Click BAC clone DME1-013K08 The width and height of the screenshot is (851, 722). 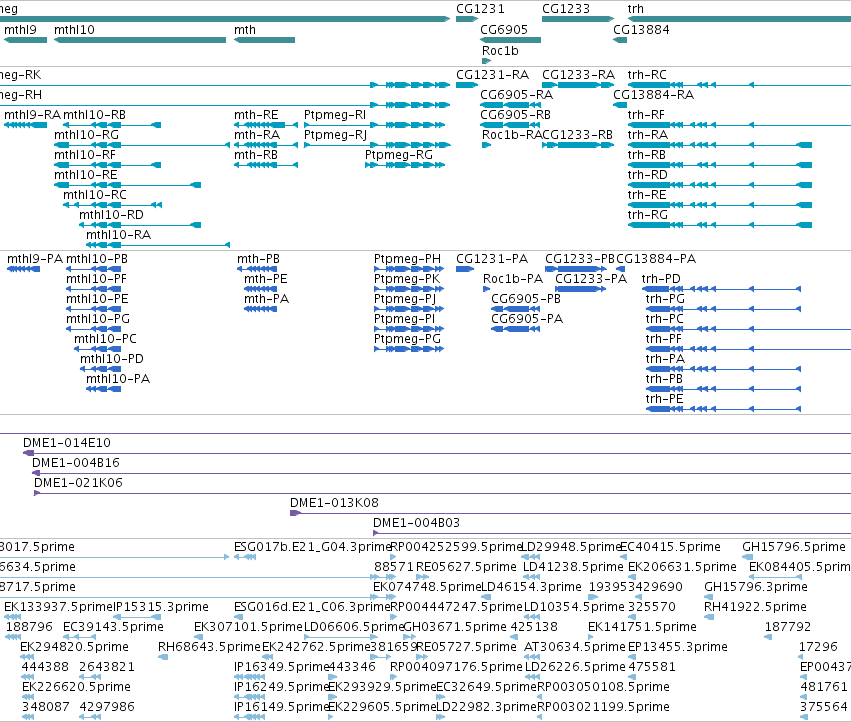tap(334, 503)
